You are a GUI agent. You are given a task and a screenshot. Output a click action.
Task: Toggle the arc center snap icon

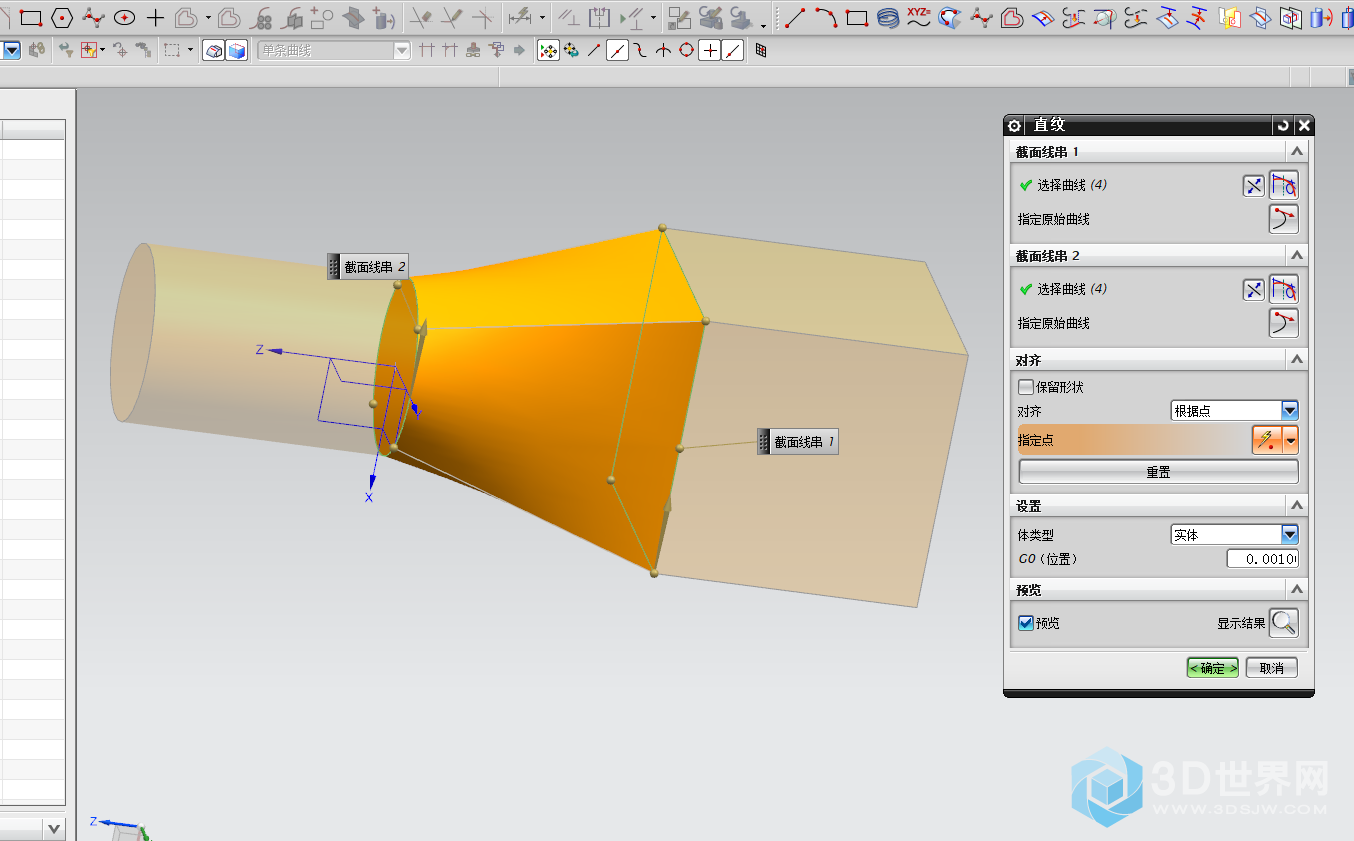pyautogui.click(x=687, y=50)
